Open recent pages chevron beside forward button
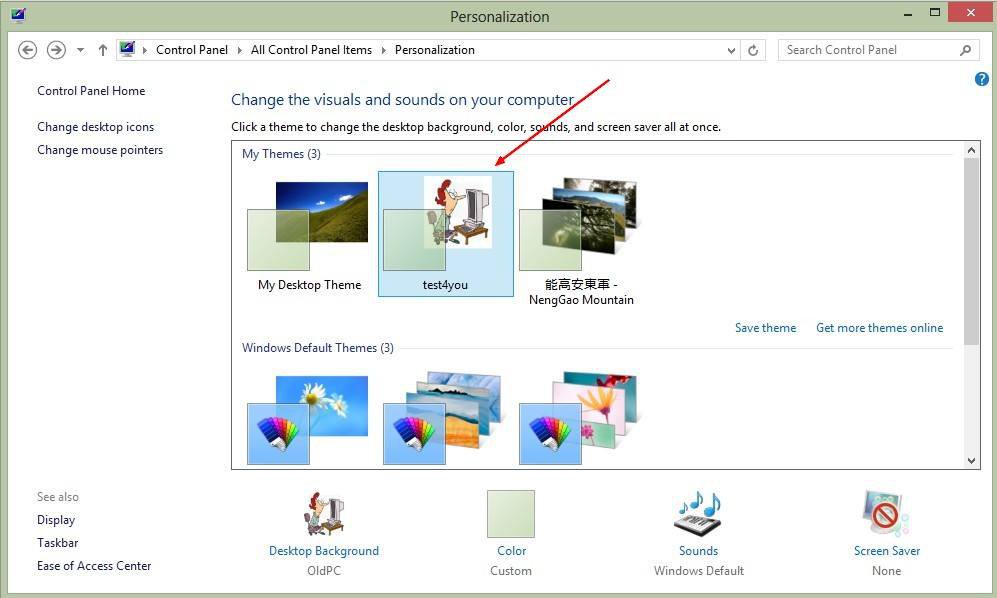The image size is (997, 598). (x=78, y=49)
